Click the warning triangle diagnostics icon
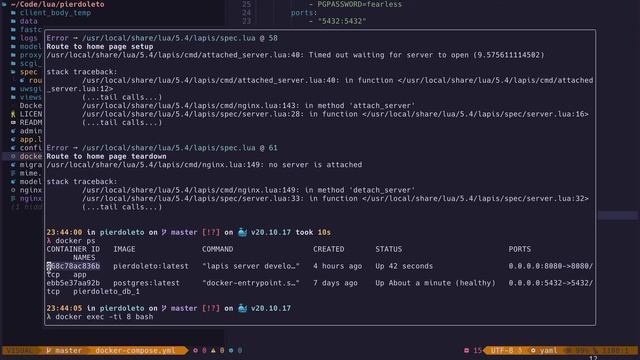This screenshot has height=360, width=640. point(213,350)
